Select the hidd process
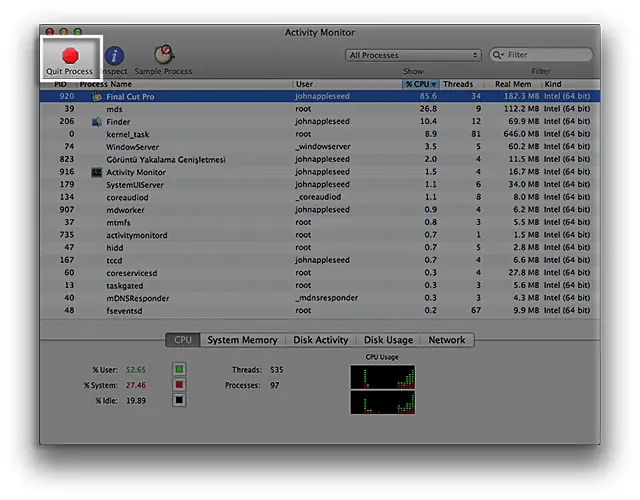The image size is (640, 500). (115, 248)
